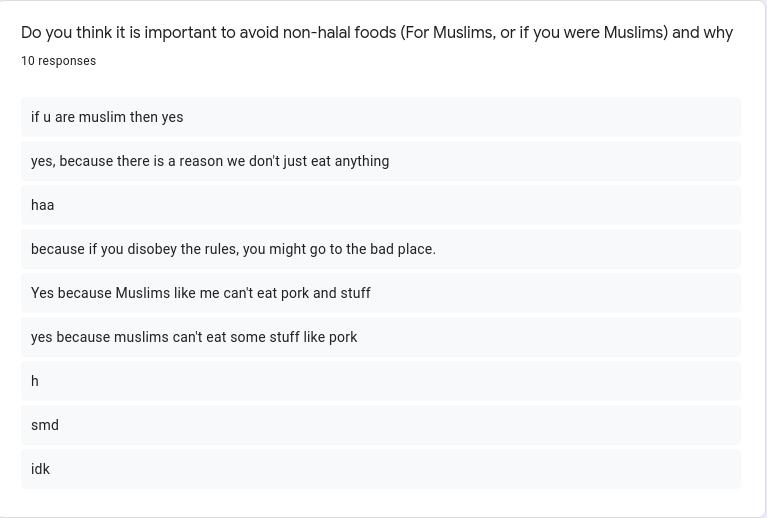This screenshot has width=767, height=518.
Task: Select the 'if u are muslim then yes' response
Action: pos(381,117)
